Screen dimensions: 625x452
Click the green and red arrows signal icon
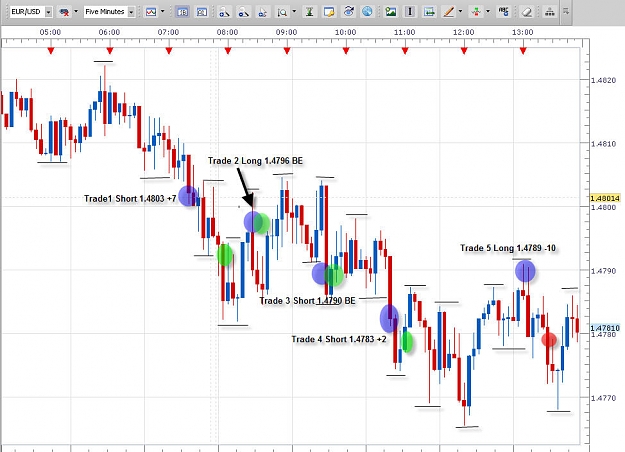tap(476, 12)
